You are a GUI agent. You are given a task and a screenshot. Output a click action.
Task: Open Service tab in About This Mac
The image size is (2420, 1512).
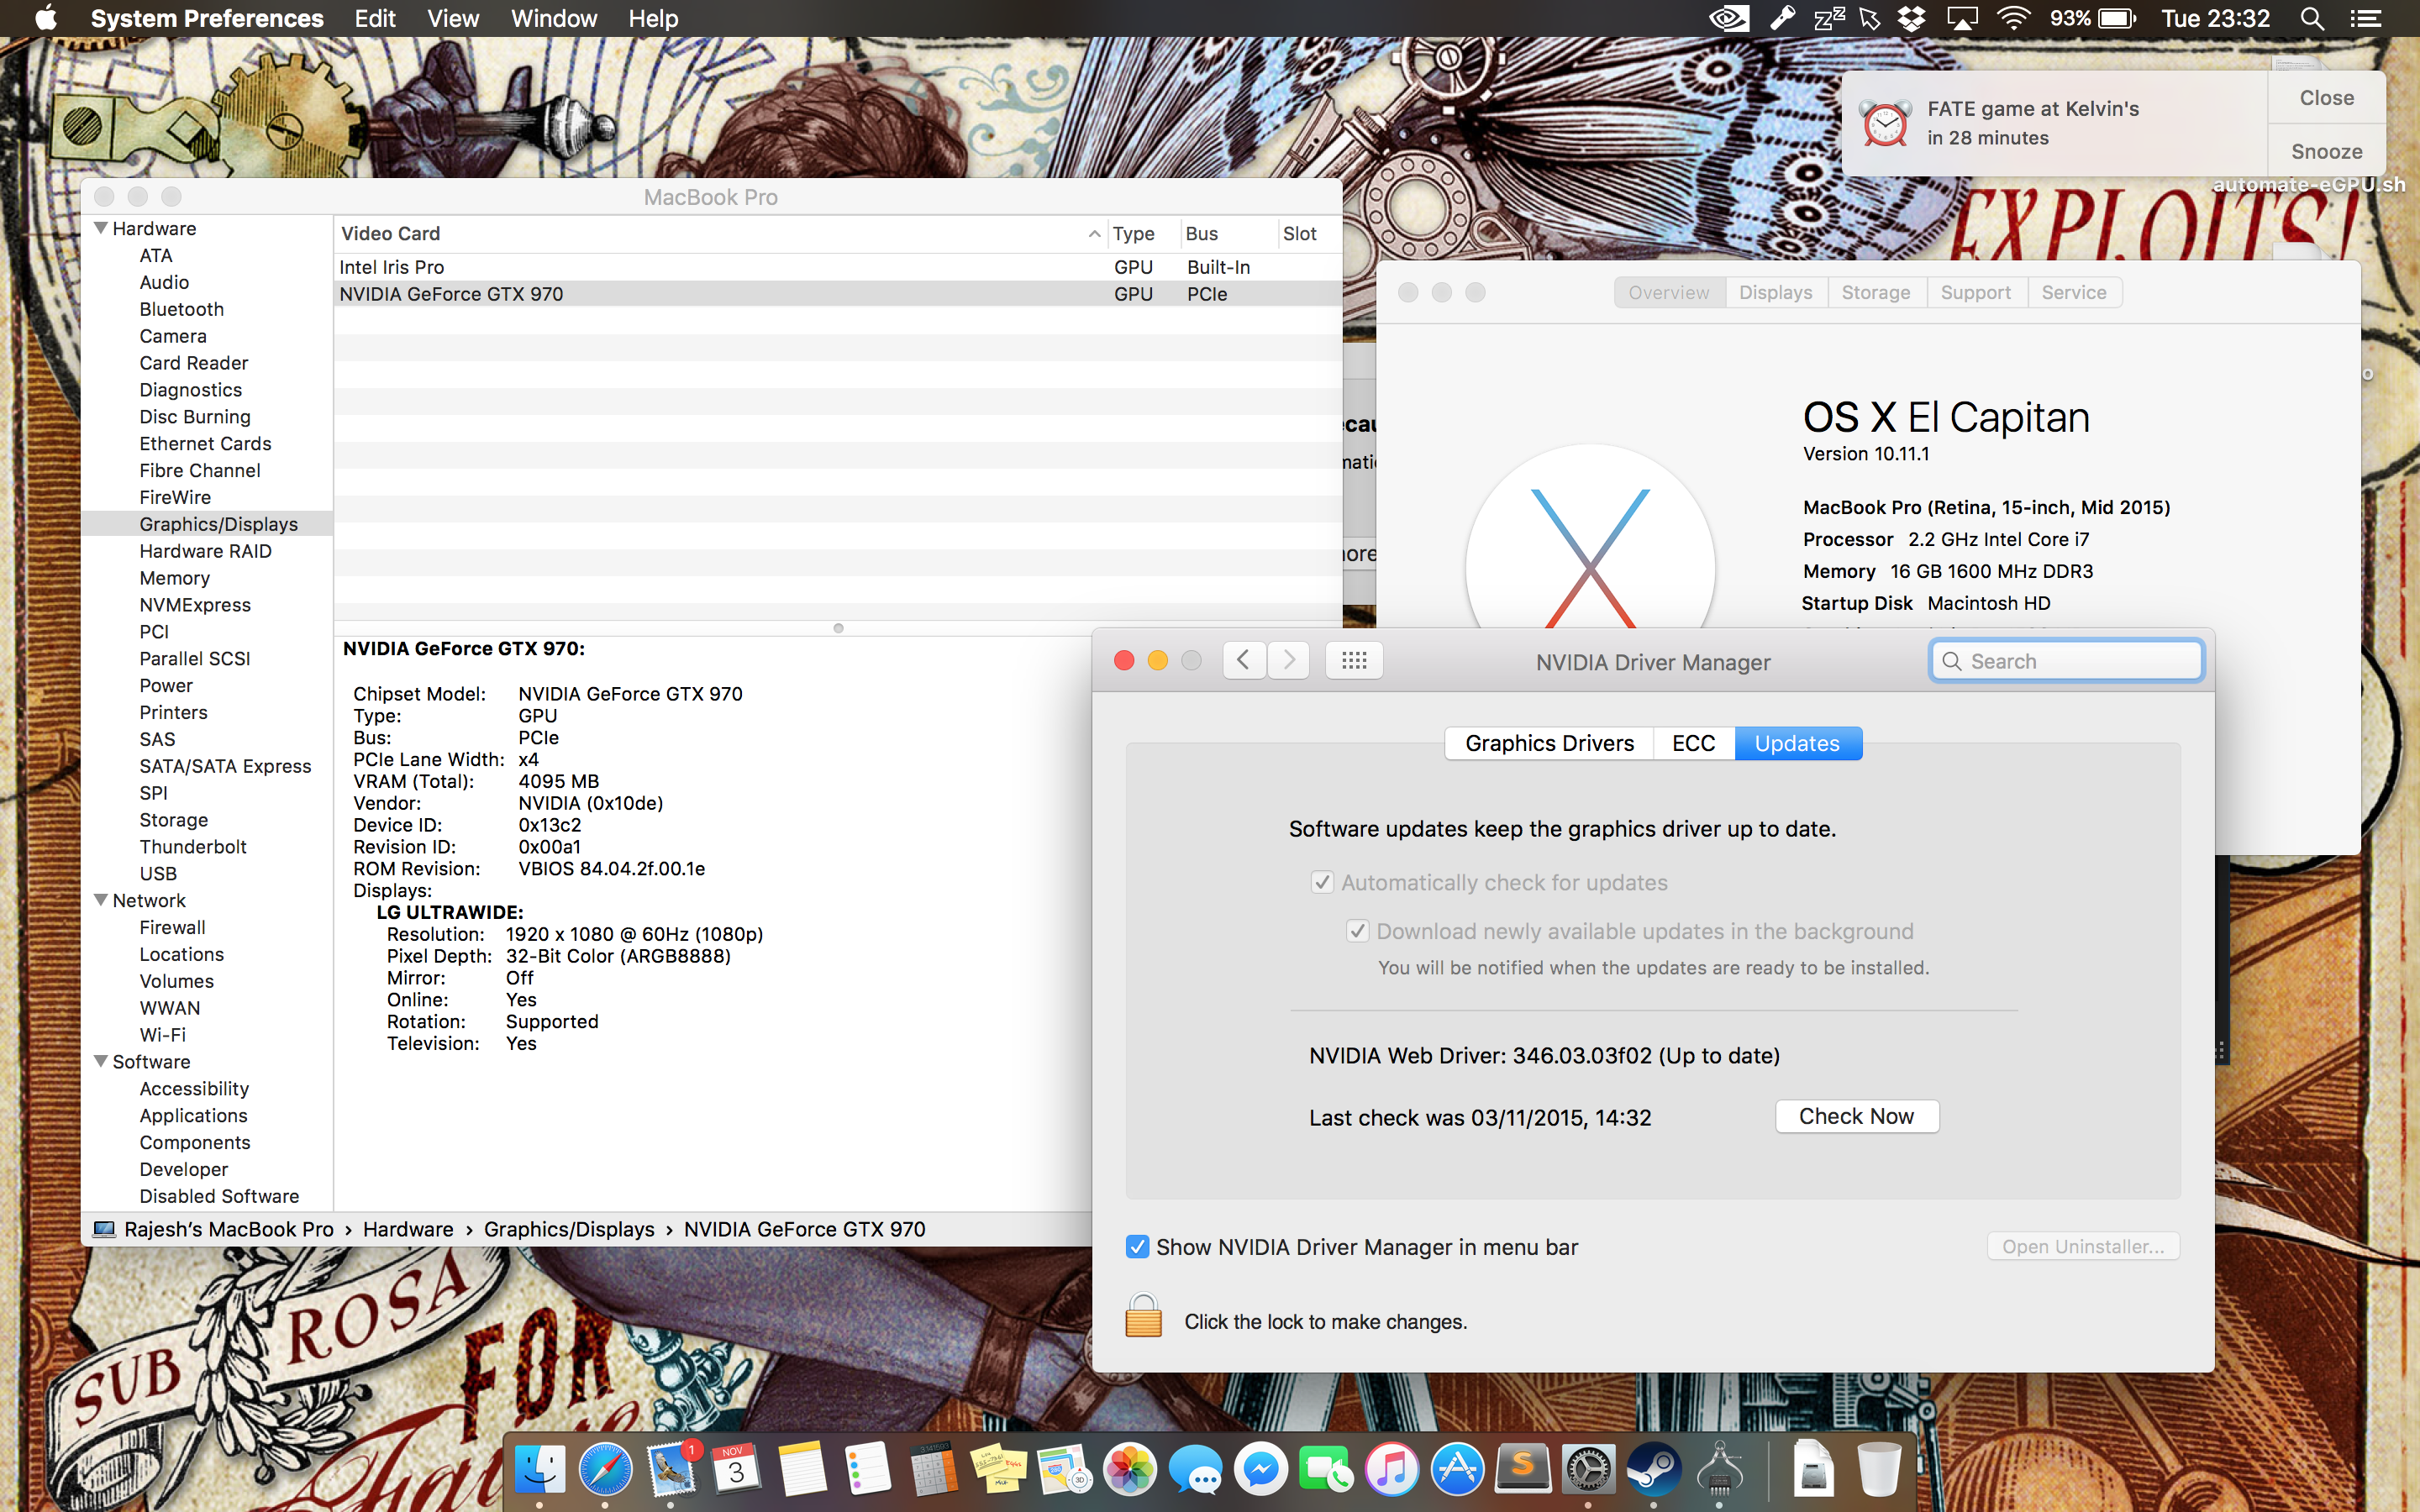click(2074, 292)
